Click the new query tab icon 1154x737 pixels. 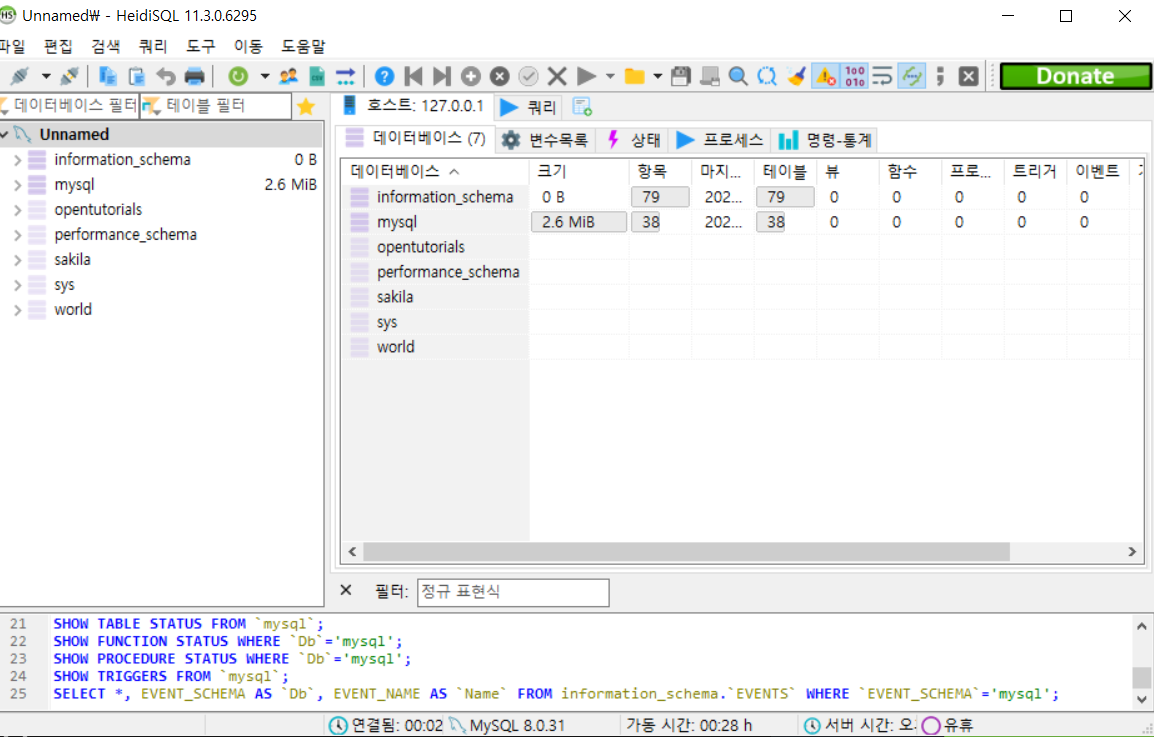point(582,107)
